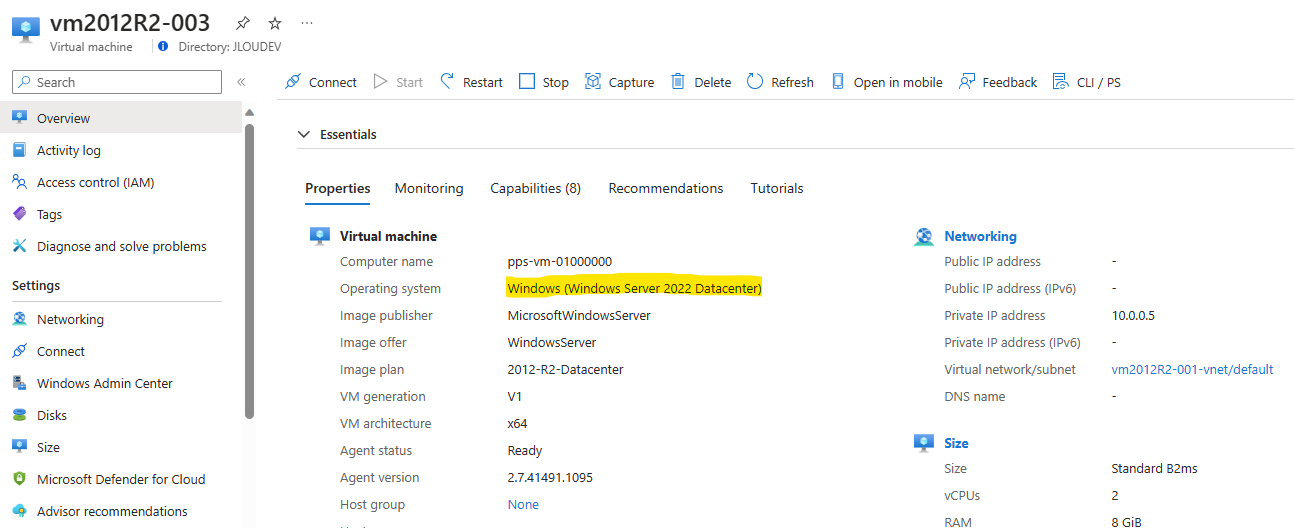Click the Connect plug icon in toolbar
The width and height of the screenshot is (1294, 528).
point(293,82)
